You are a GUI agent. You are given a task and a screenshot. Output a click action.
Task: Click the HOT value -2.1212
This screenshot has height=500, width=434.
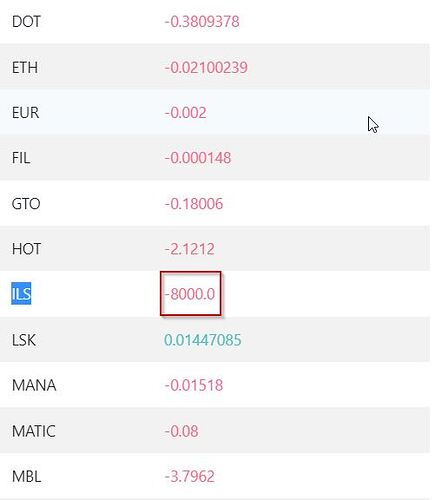(x=189, y=249)
